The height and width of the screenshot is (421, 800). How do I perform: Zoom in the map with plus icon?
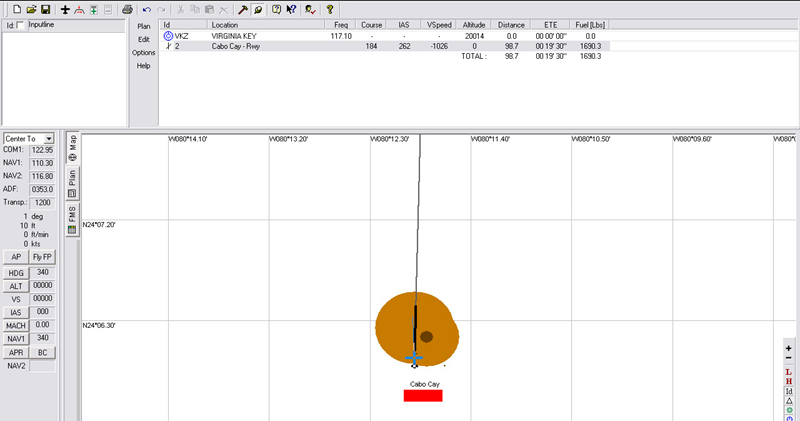click(789, 347)
